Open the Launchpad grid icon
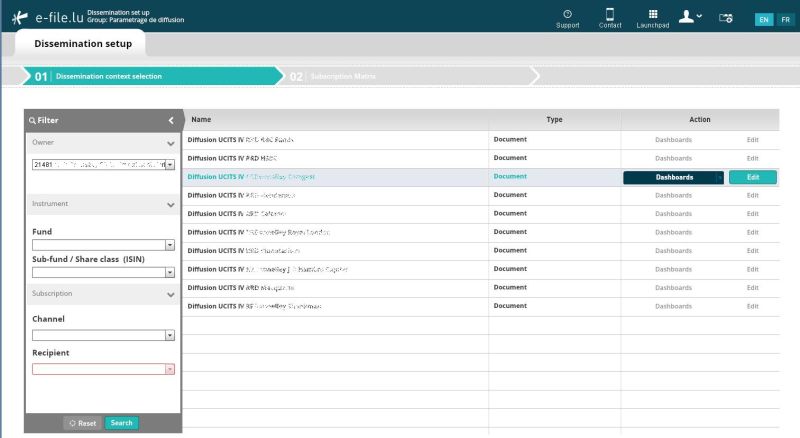Viewport: 800px width, 438px height. coord(652,15)
